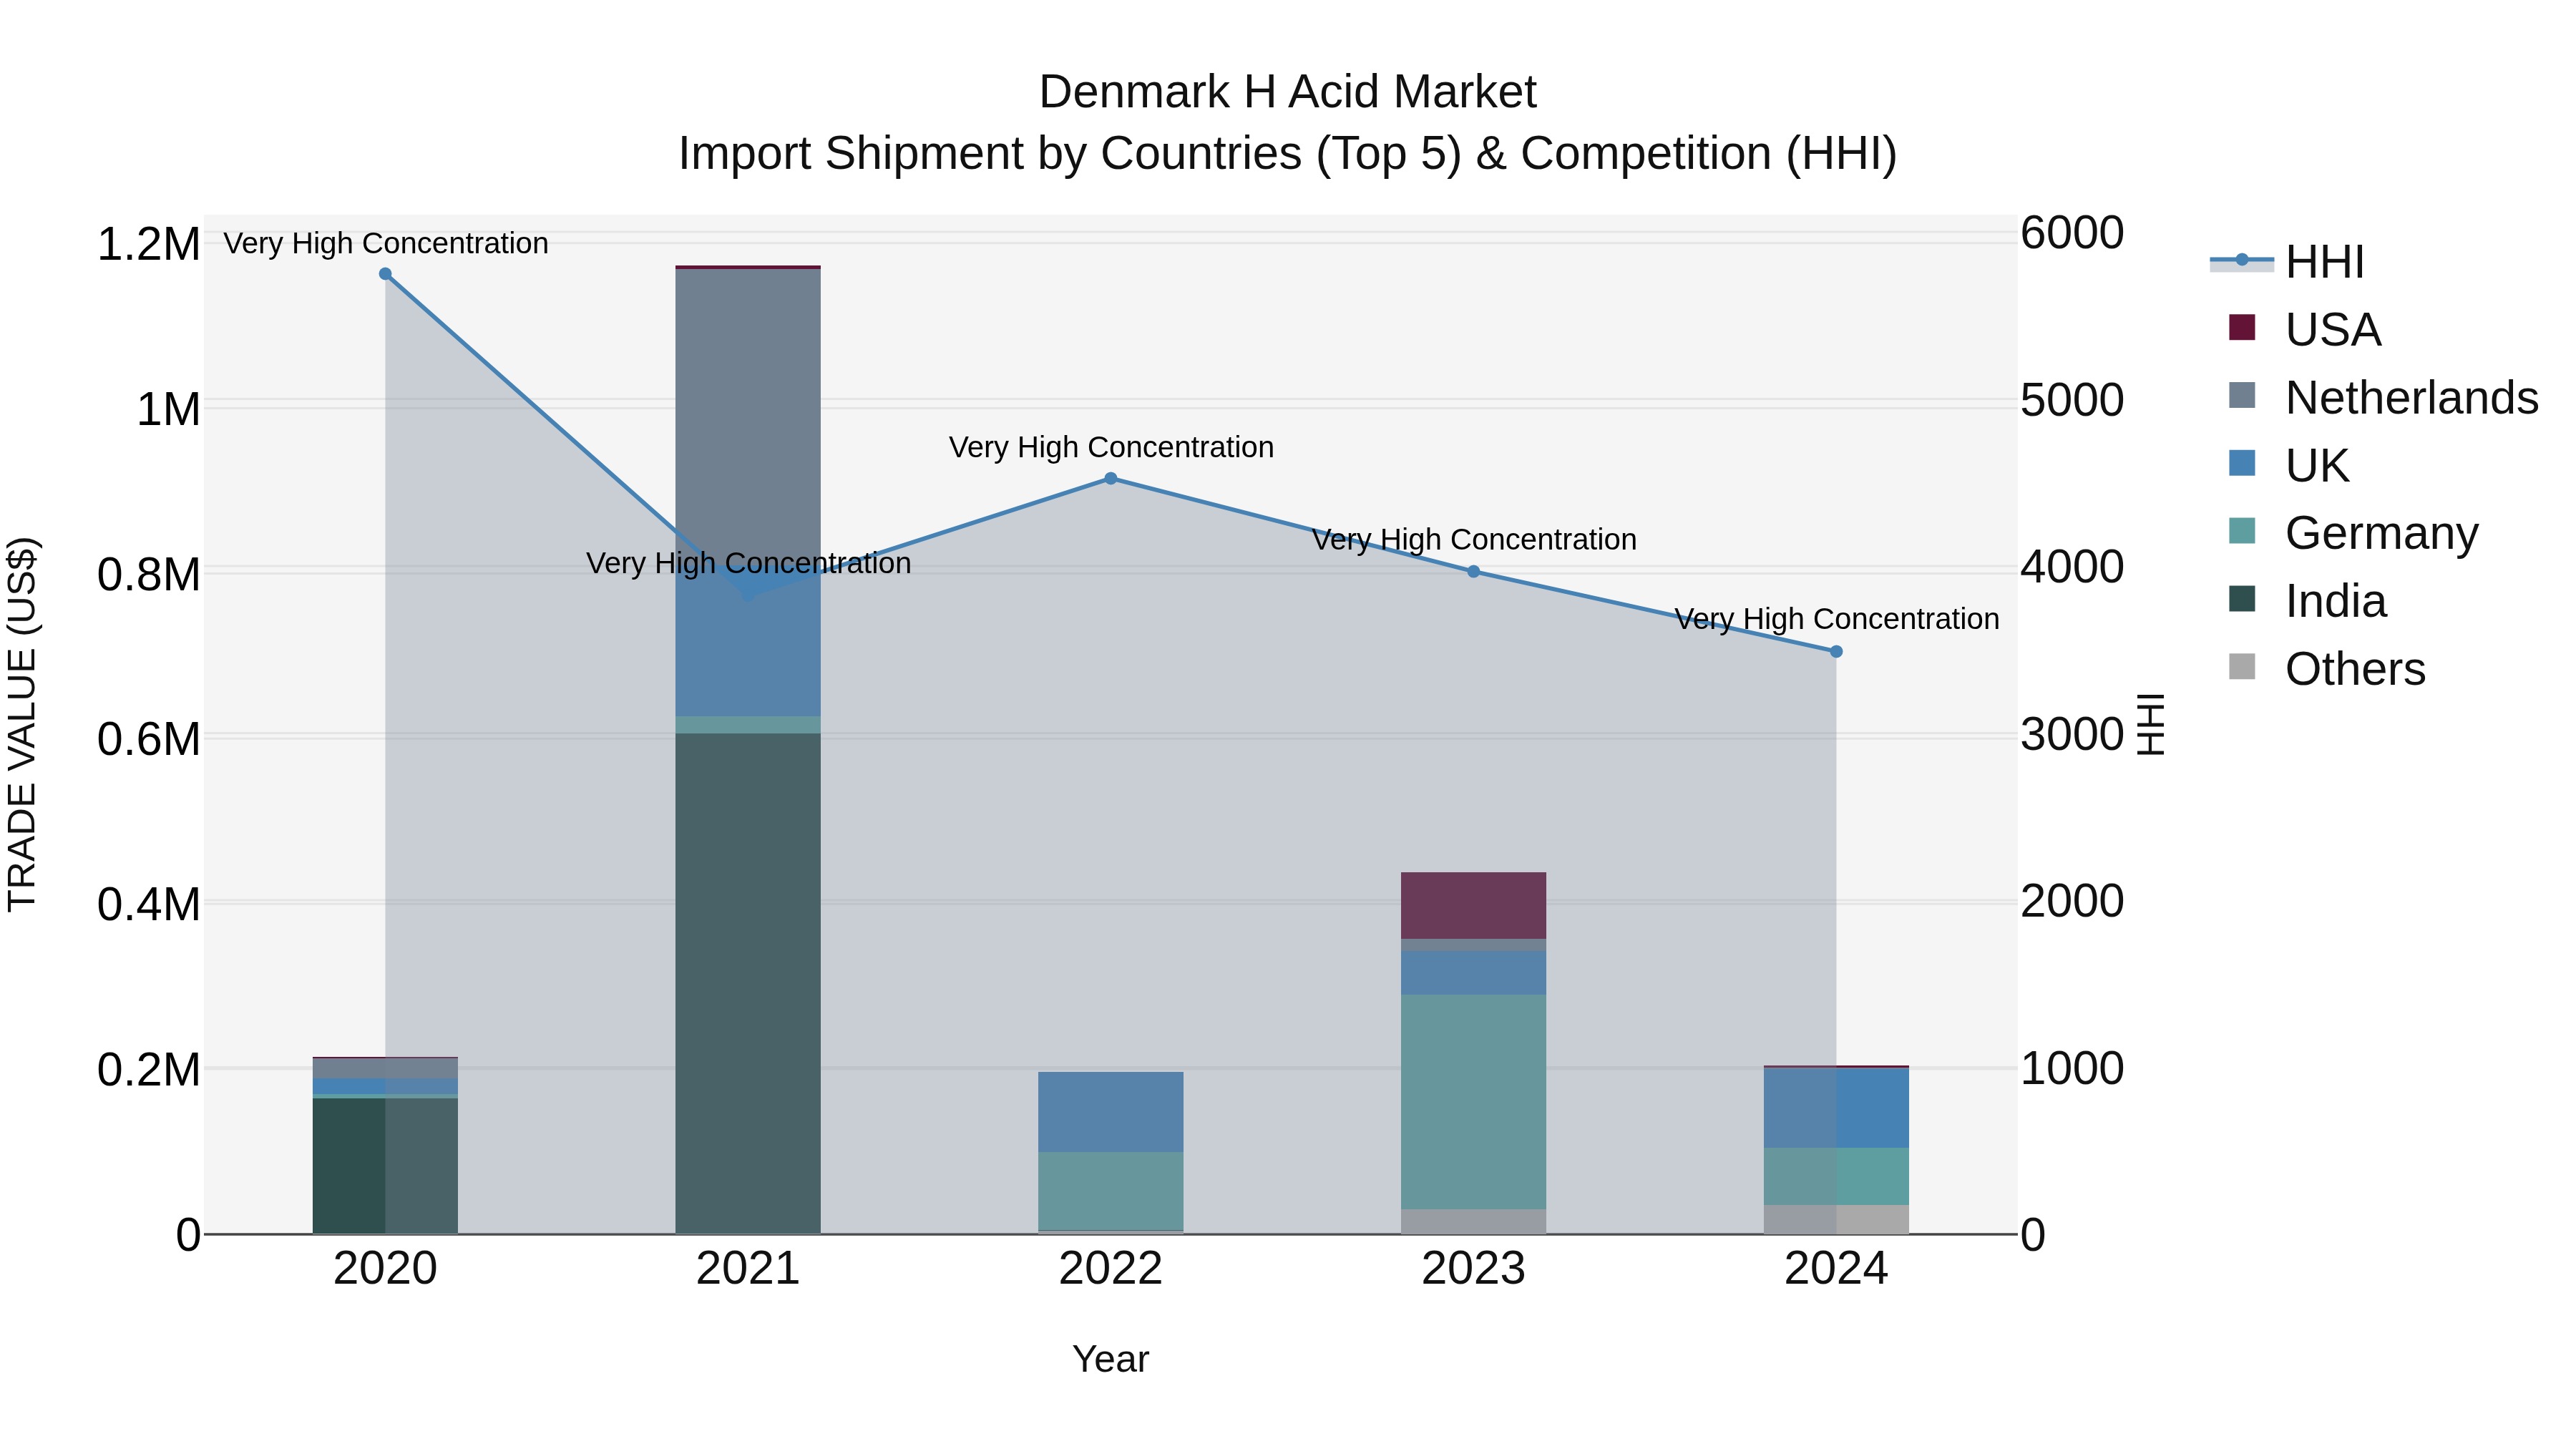Click the India dark green swatch

(2242, 599)
